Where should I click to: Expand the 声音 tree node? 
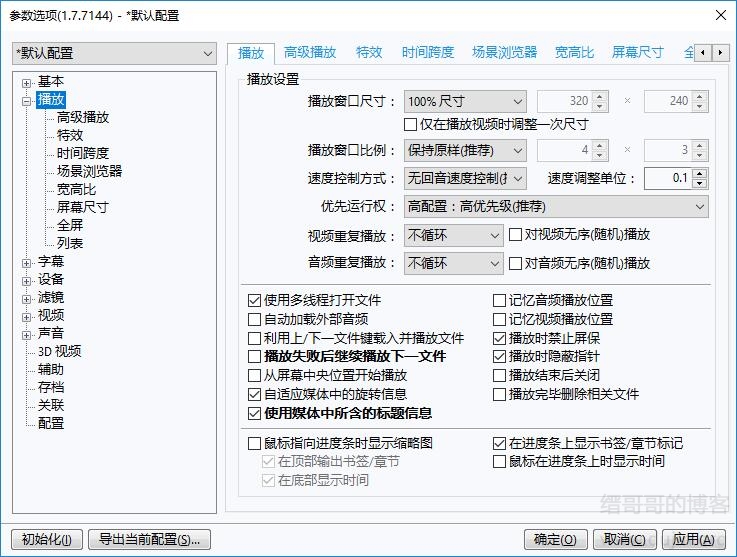click(x=26, y=335)
